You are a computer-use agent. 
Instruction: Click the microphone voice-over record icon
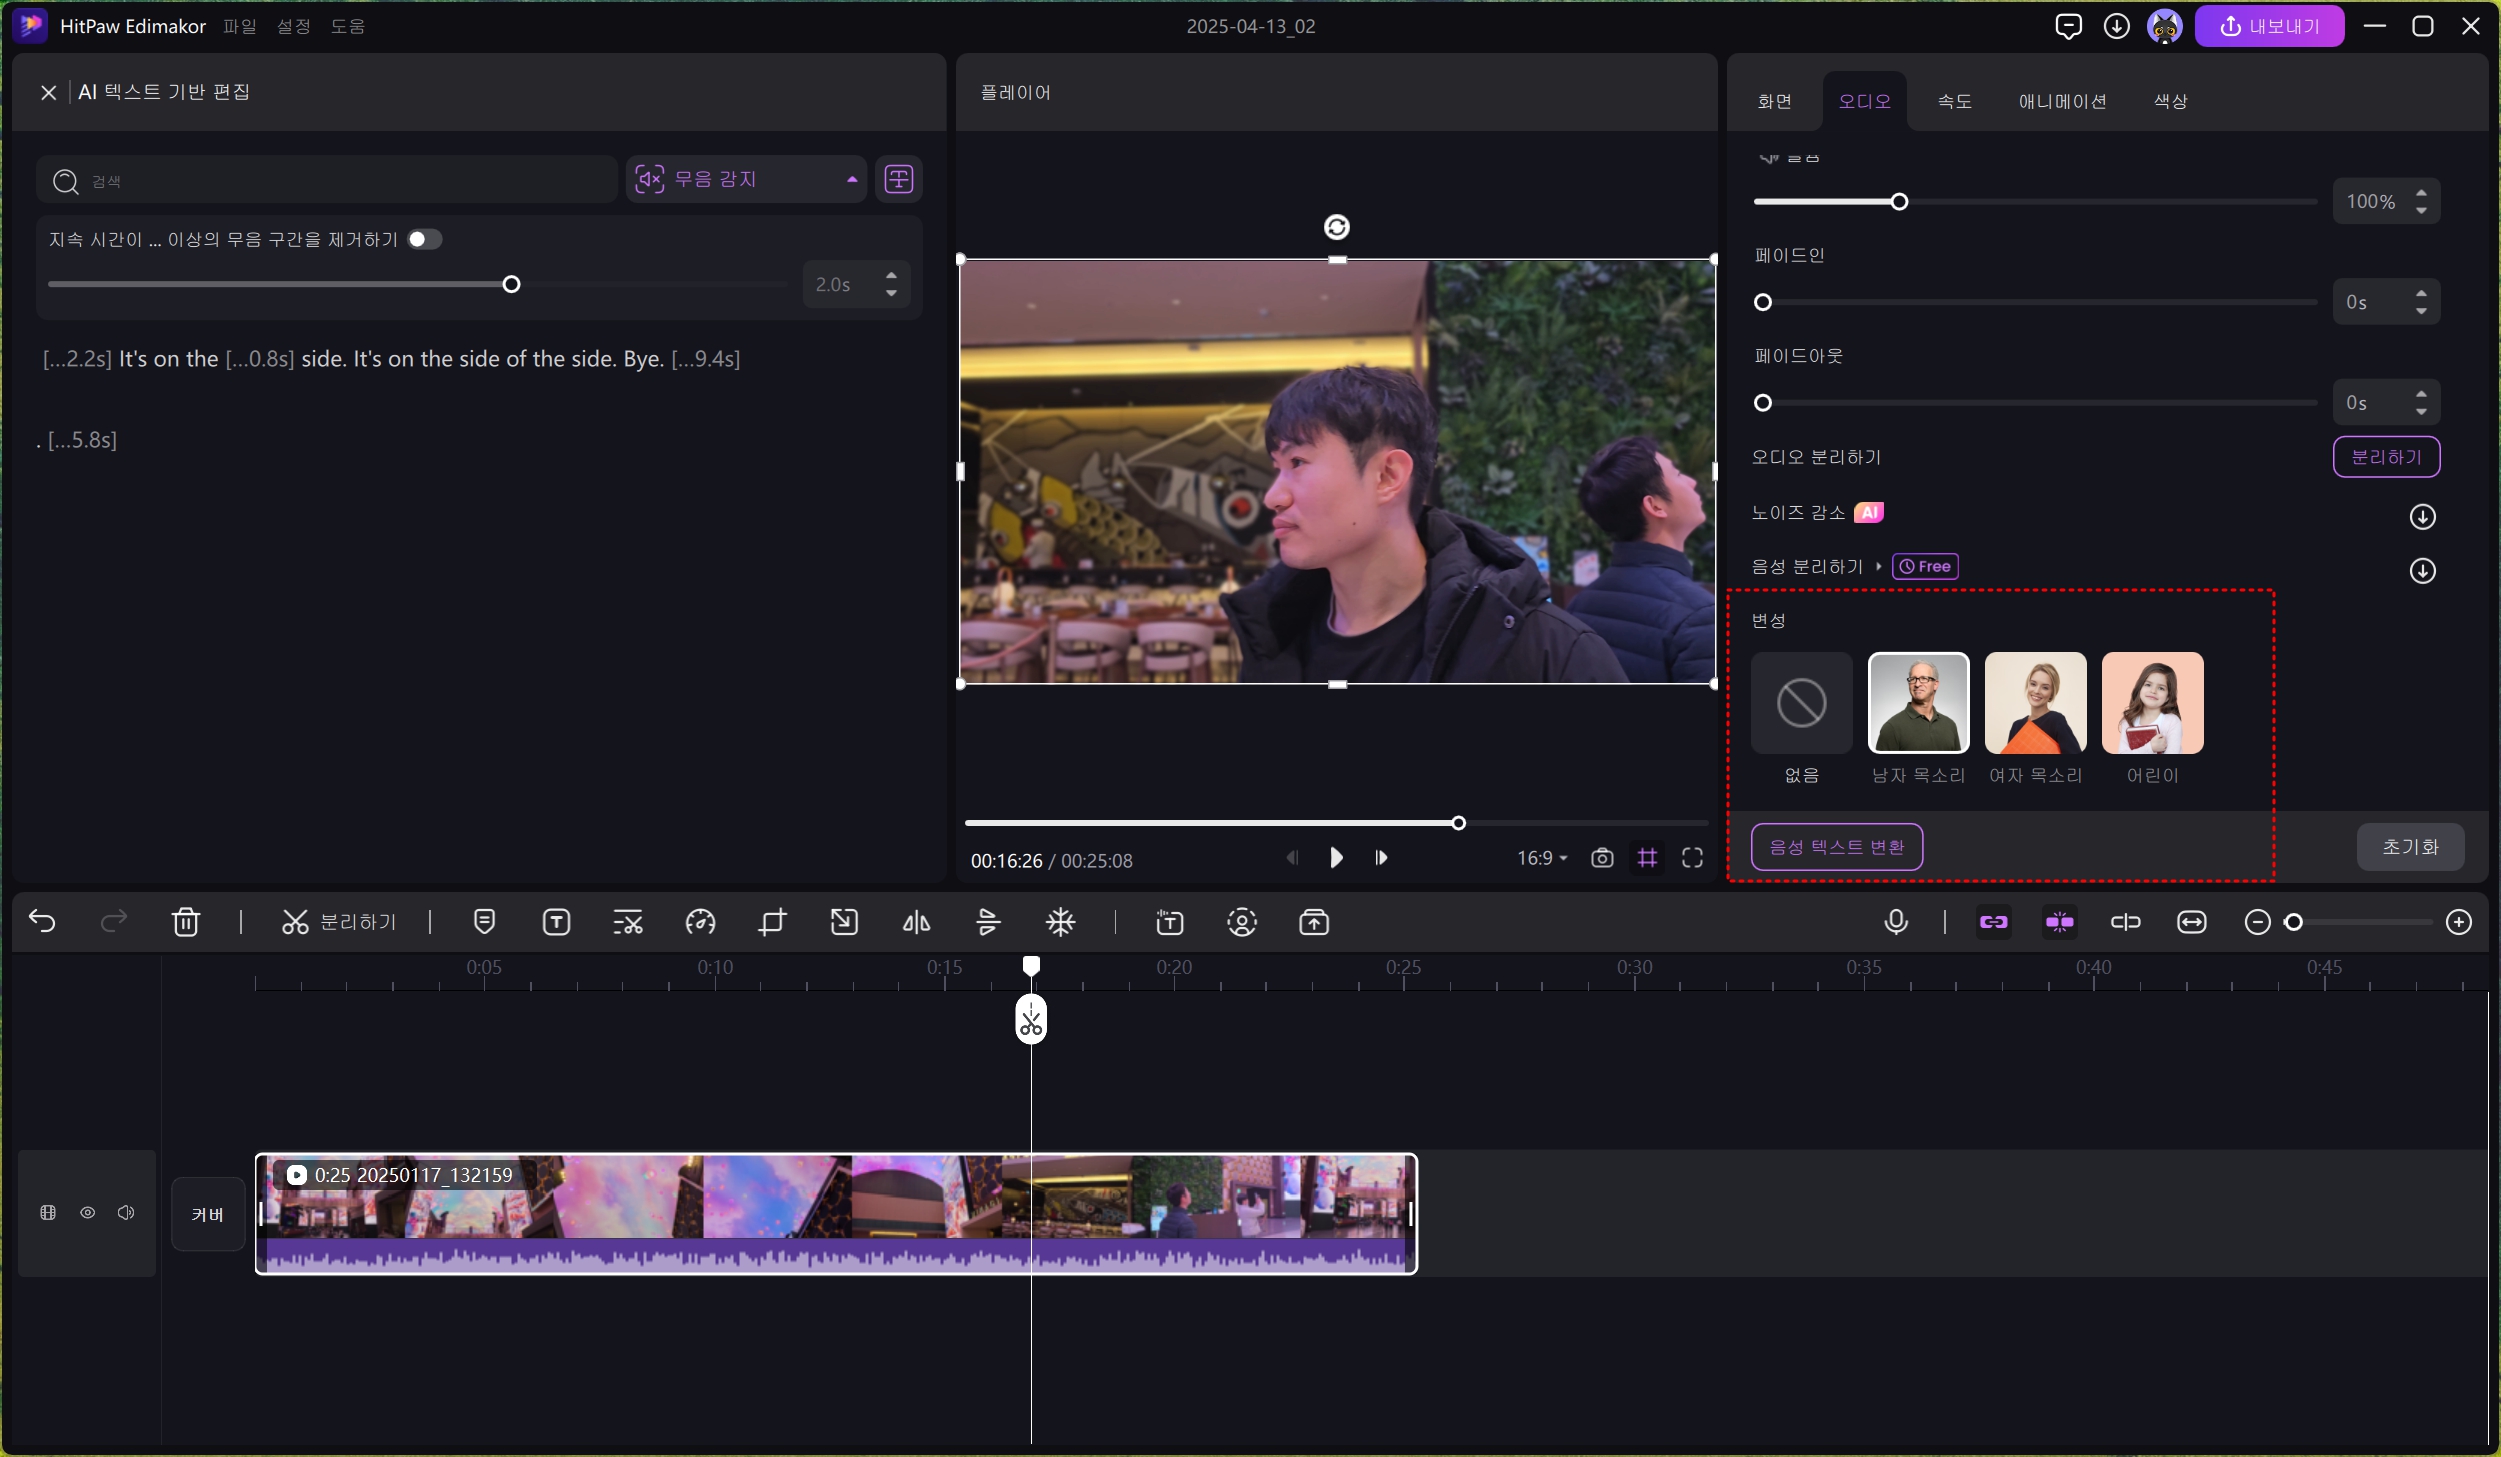[x=1895, y=922]
